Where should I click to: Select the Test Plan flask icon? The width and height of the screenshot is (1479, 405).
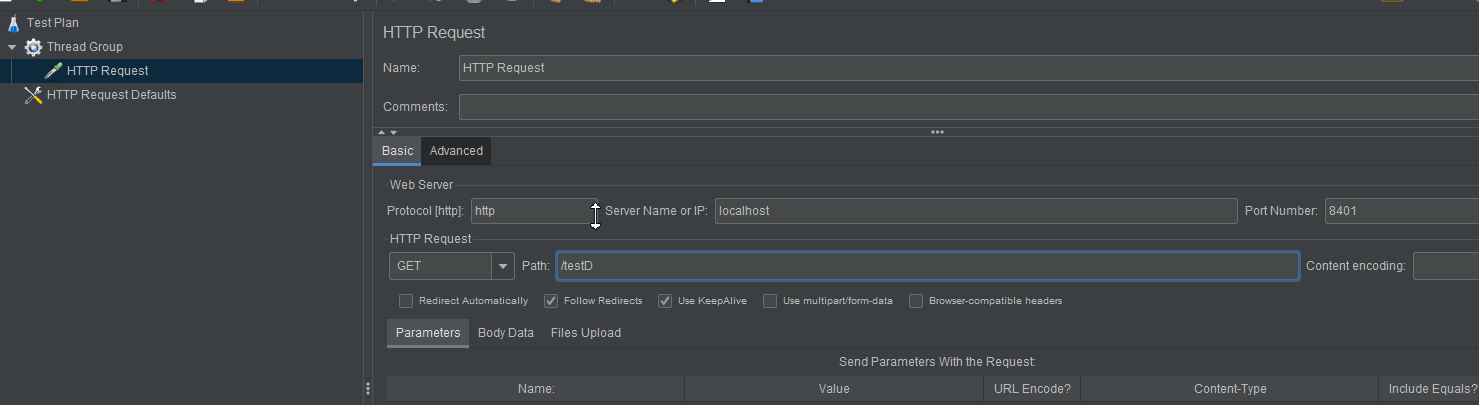[x=14, y=22]
